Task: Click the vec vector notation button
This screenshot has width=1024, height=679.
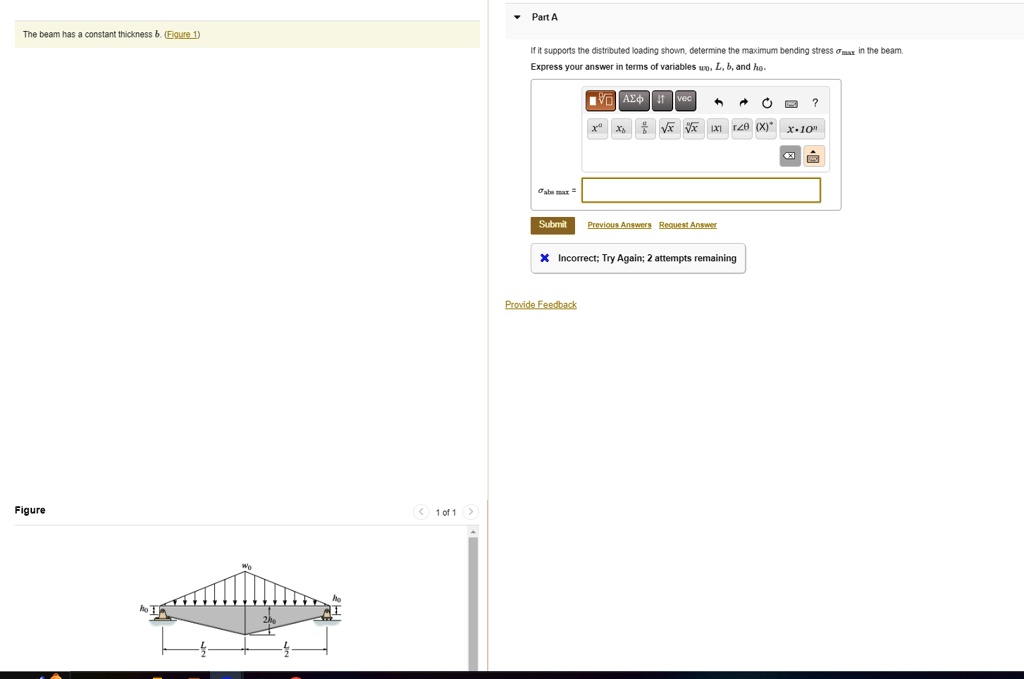Action: click(x=685, y=101)
